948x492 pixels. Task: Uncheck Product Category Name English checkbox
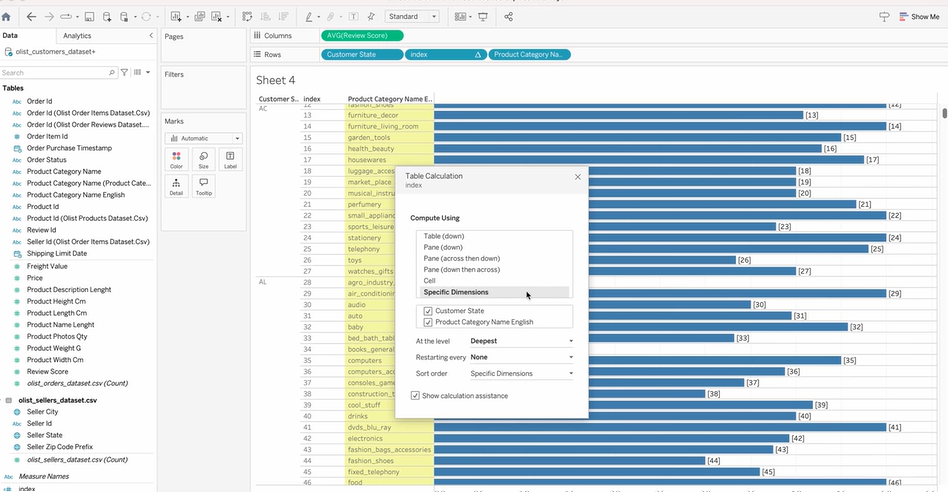(429, 322)
